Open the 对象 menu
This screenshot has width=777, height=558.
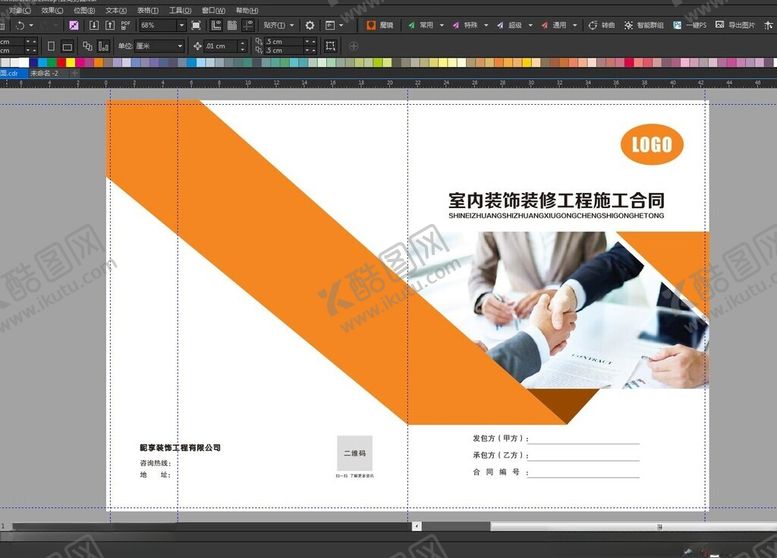pyautogui.click(x=20, y=10)
